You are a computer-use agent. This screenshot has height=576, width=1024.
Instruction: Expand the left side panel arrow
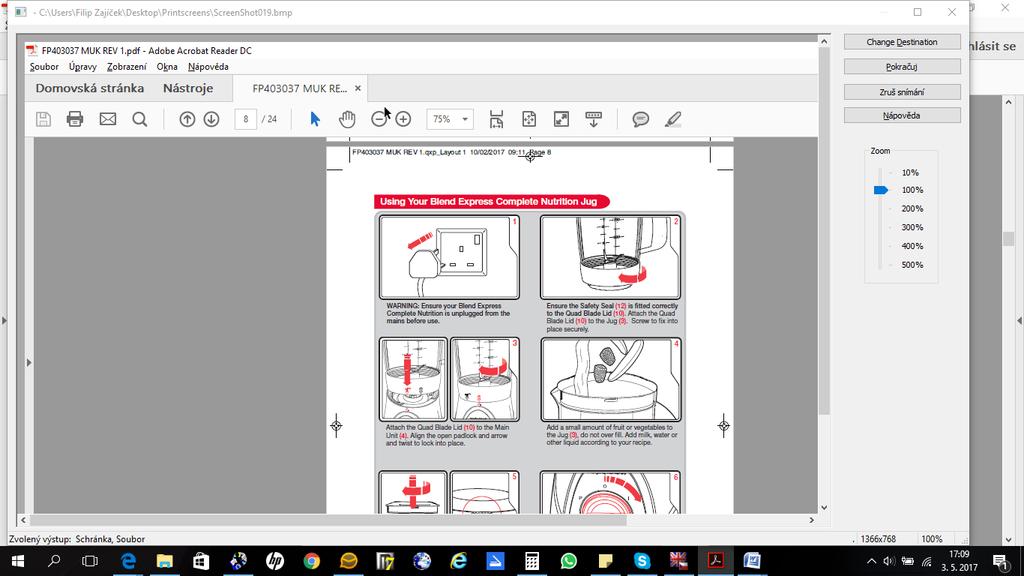[x=29, y=362]
